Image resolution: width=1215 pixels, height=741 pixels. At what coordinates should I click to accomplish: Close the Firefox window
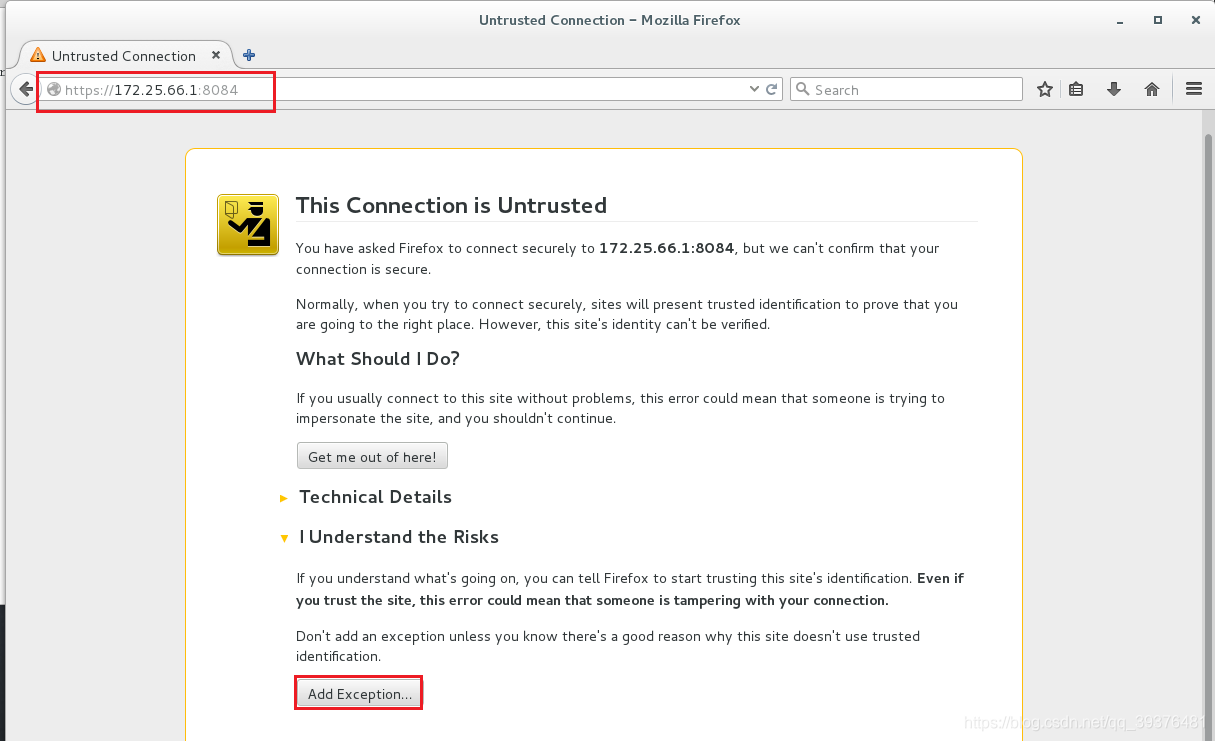pyautogui.click(x=1194, y=20)
